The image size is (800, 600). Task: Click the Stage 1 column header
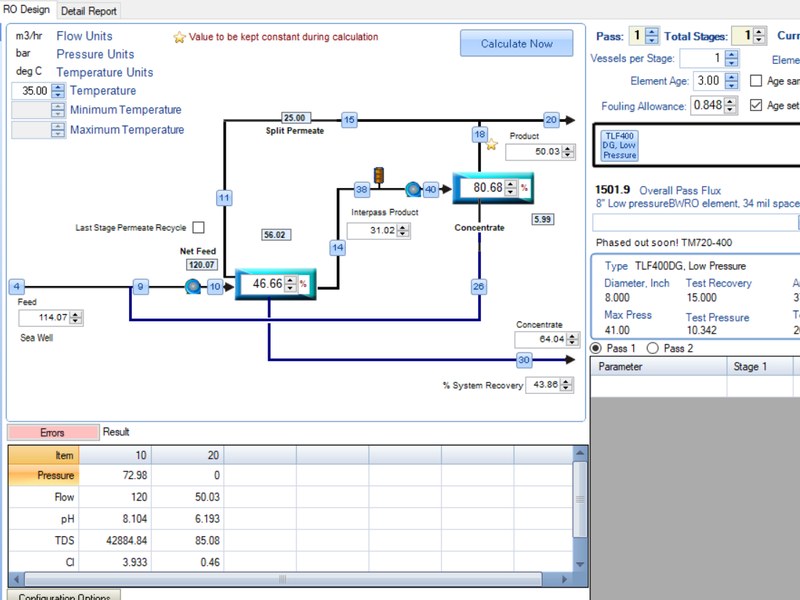[760, 366]
